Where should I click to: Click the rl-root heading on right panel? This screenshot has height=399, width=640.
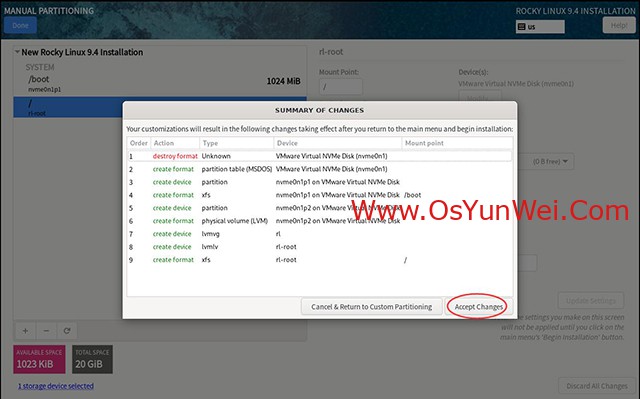click(x=331, y=52)
